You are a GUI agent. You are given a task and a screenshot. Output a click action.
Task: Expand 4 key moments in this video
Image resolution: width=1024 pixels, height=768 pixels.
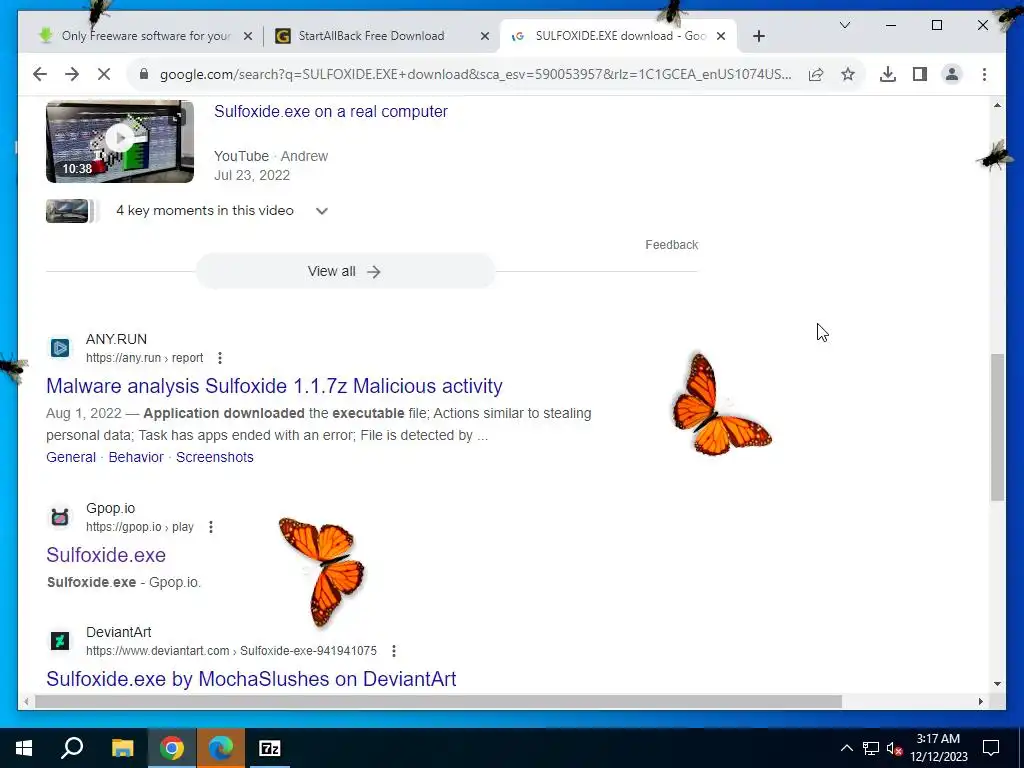coord(321,211)
